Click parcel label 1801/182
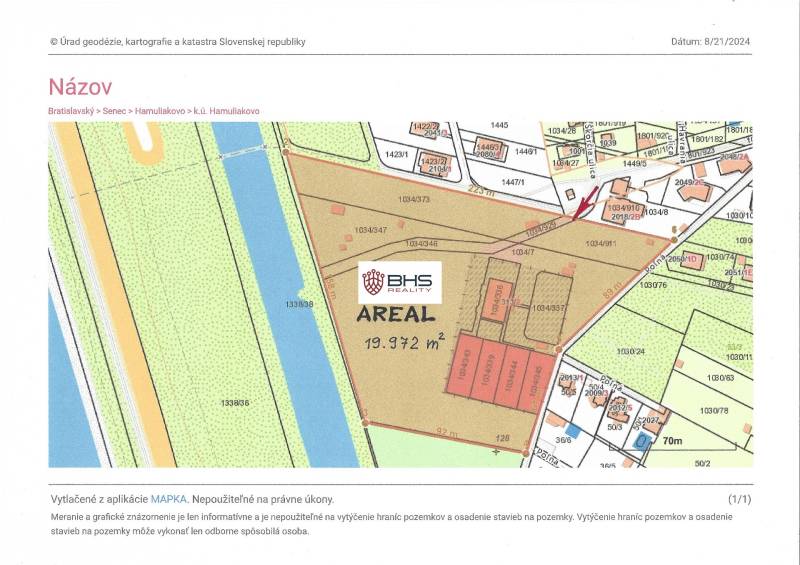This screenshot has height=565, width=800. coord(708,139)
